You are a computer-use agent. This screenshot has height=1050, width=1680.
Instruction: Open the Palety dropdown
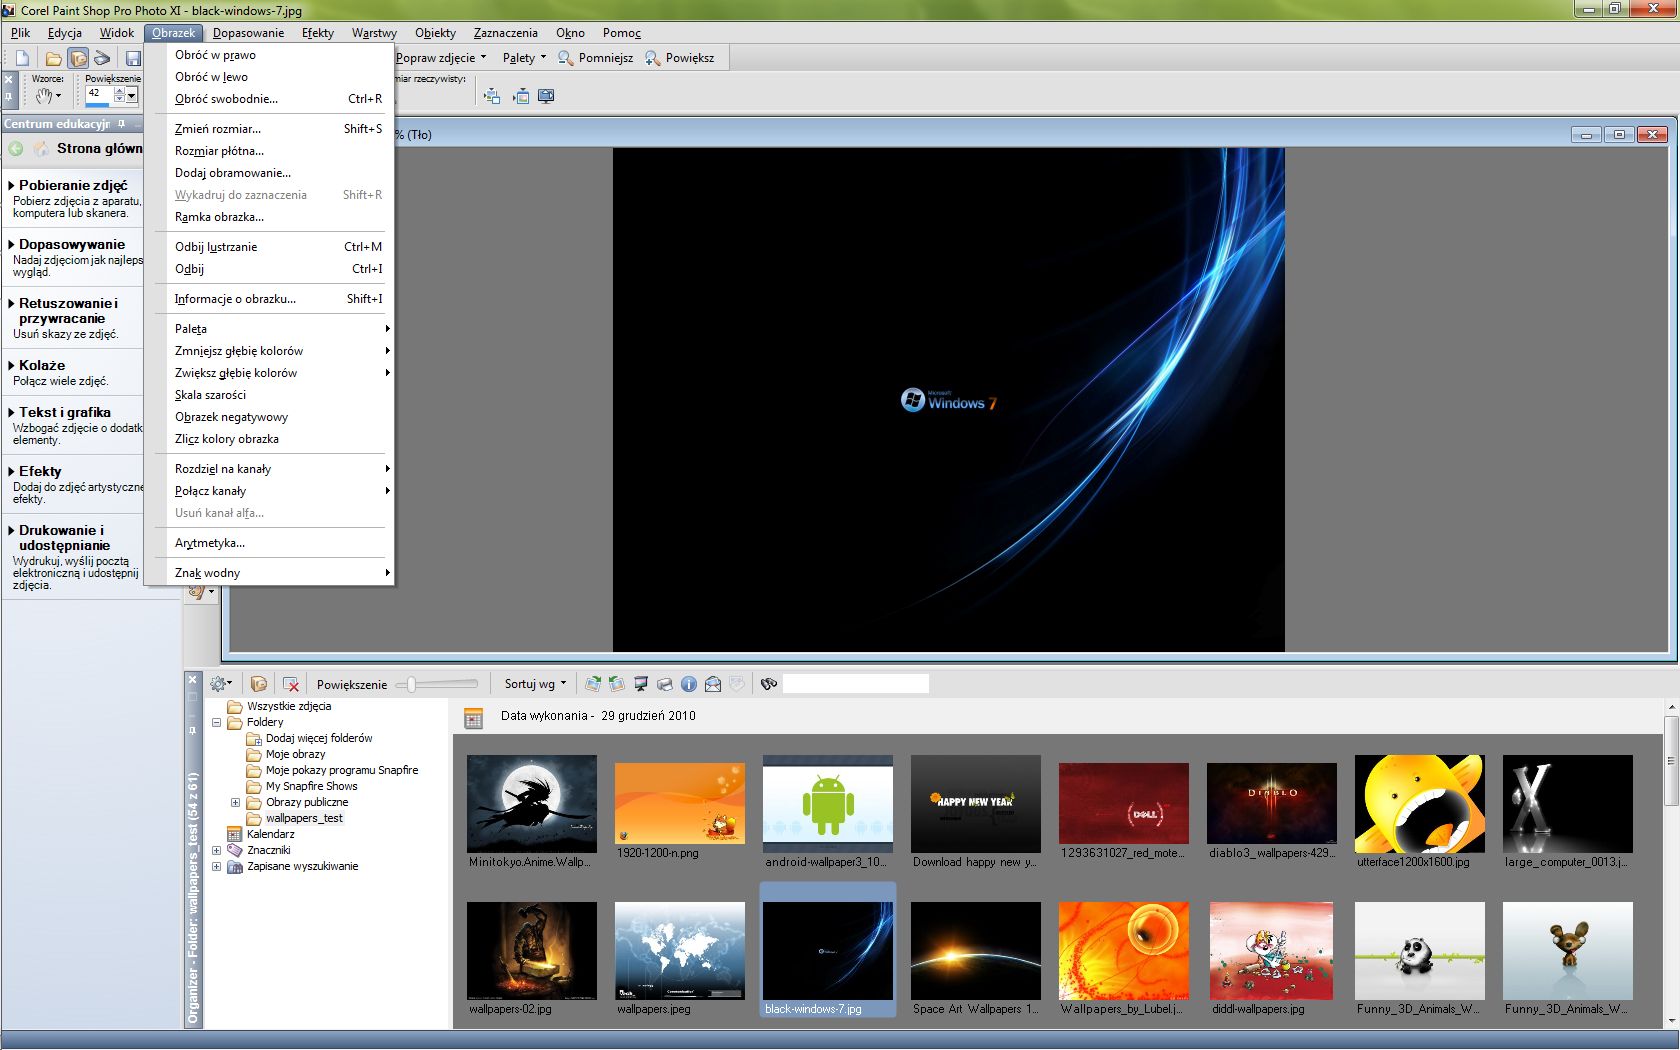524,58
